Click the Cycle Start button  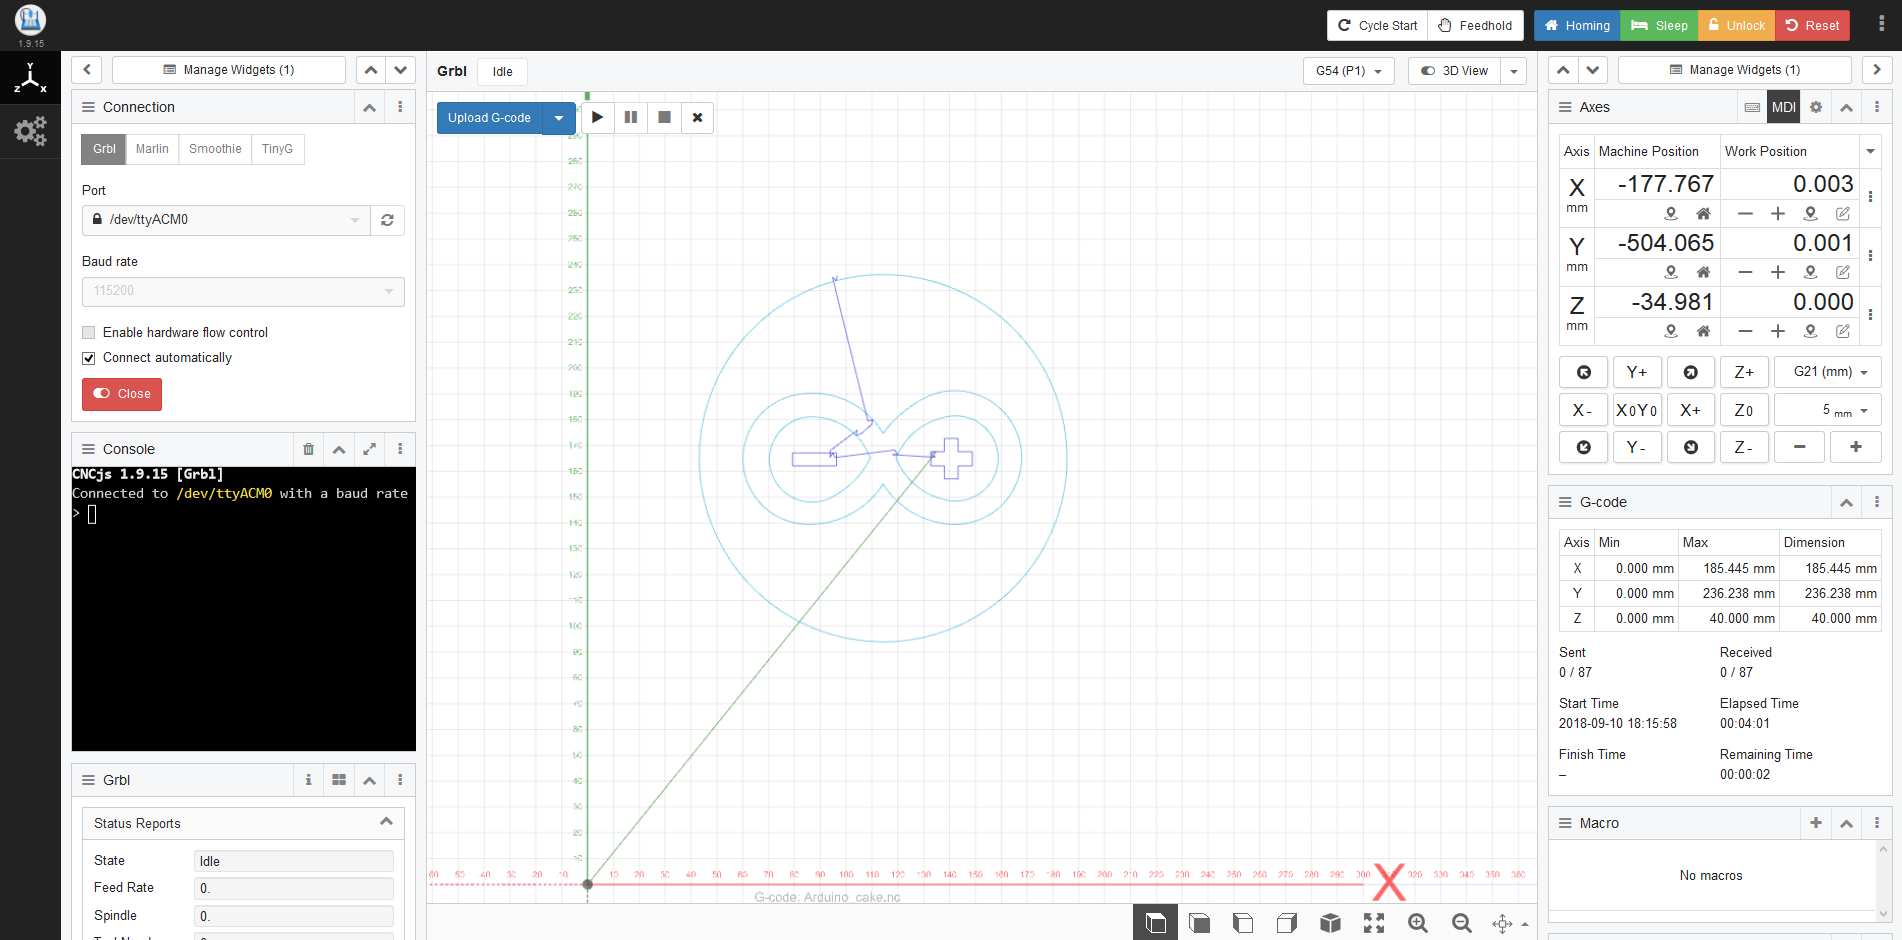click(x=1377, y=25)
